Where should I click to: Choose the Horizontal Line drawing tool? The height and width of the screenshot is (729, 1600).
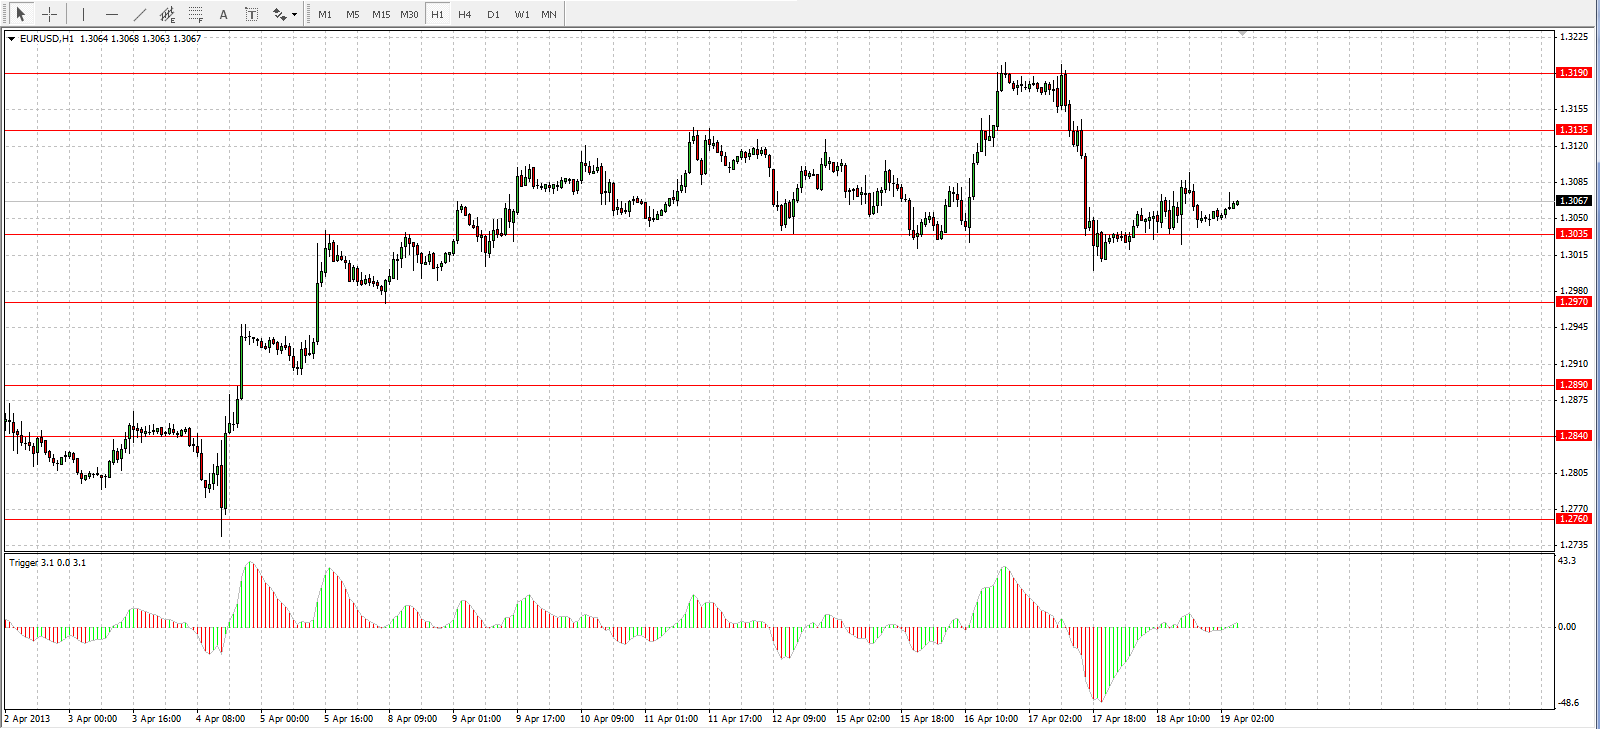click(x=111, y=14)
